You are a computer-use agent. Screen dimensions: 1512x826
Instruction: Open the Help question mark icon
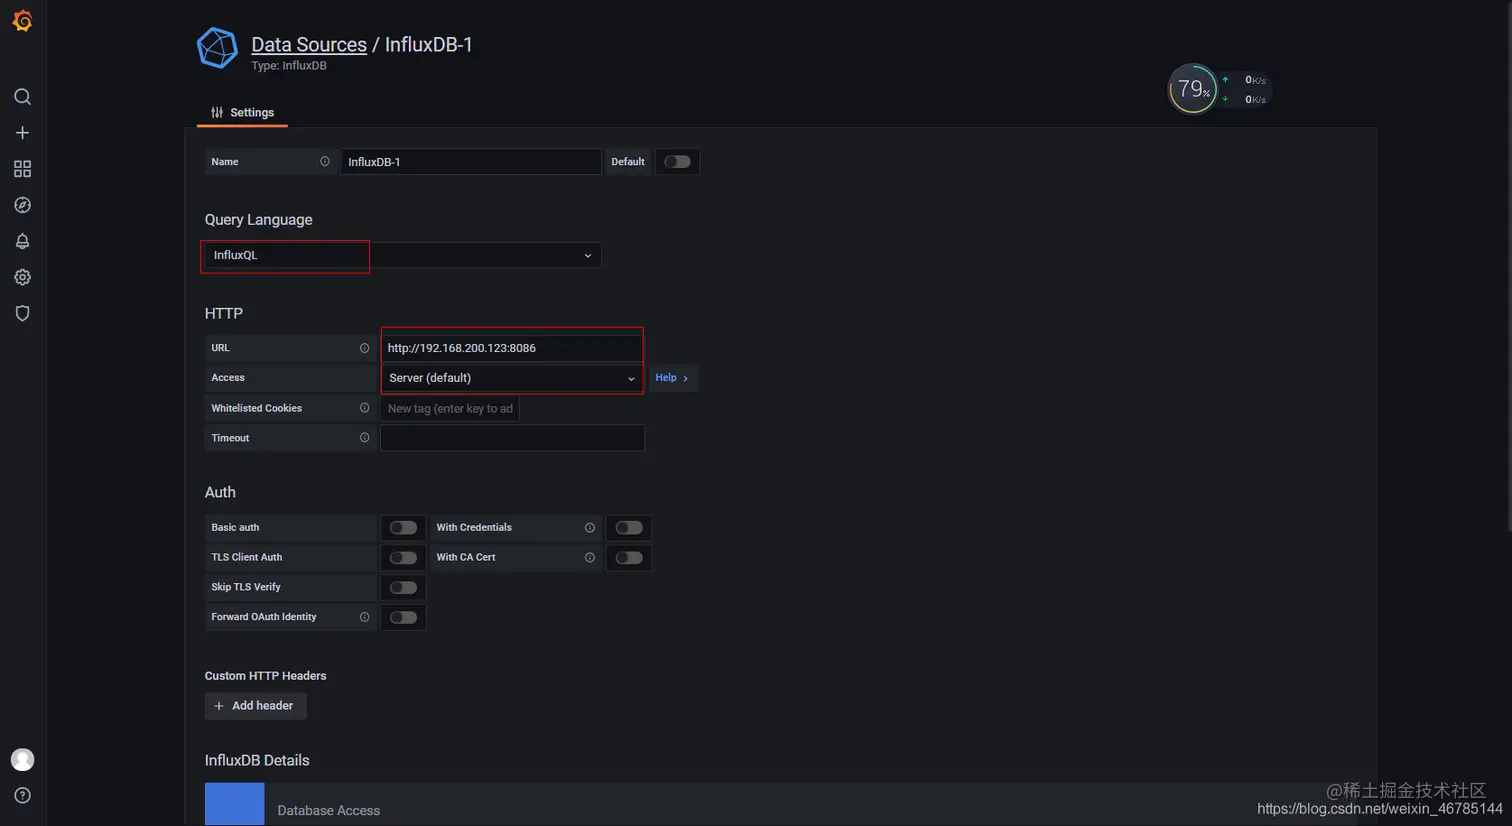coord(22,796)
